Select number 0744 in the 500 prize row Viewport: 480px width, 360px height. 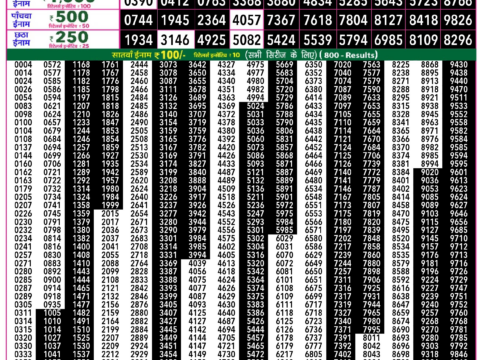[138, 20]
